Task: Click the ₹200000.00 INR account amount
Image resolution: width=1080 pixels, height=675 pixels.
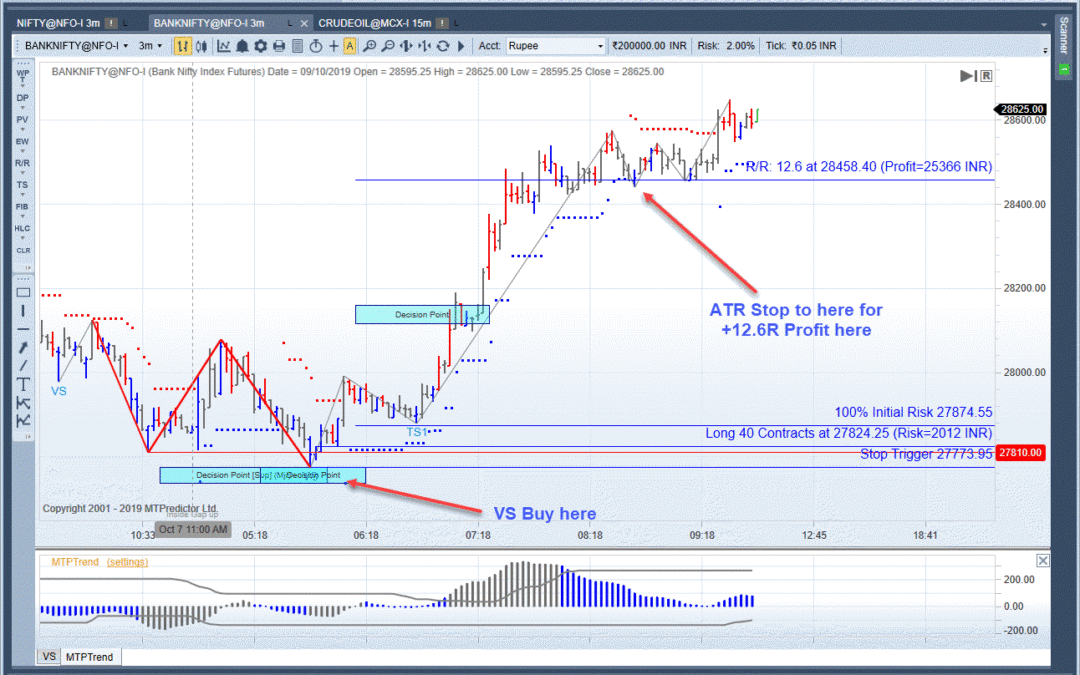Action: tap(649, 46)
